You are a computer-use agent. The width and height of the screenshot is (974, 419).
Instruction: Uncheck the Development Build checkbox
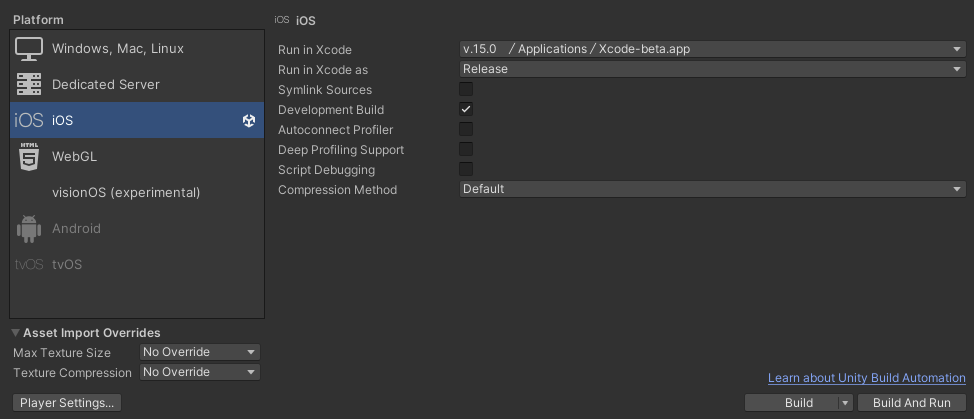coord(466,109)
